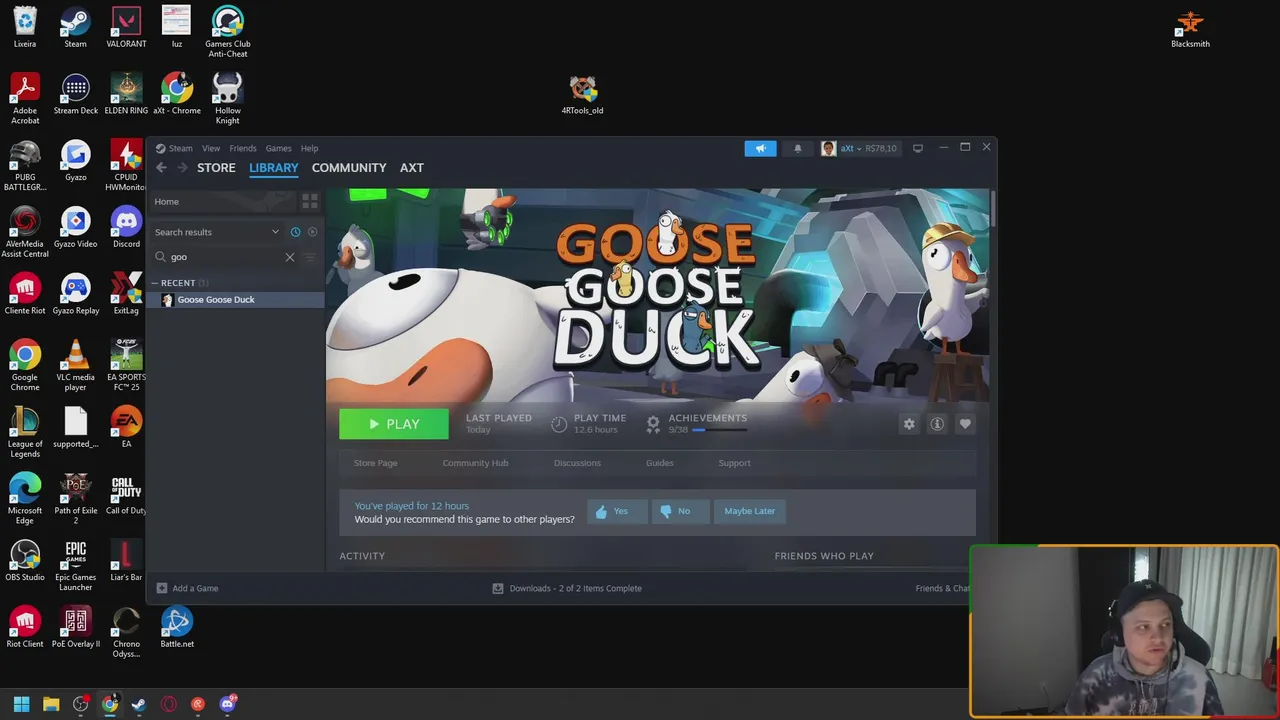Select the Hollow Knight desktop icon
This screenshot has height=720, width=1280.
click(x=227, y=98)
